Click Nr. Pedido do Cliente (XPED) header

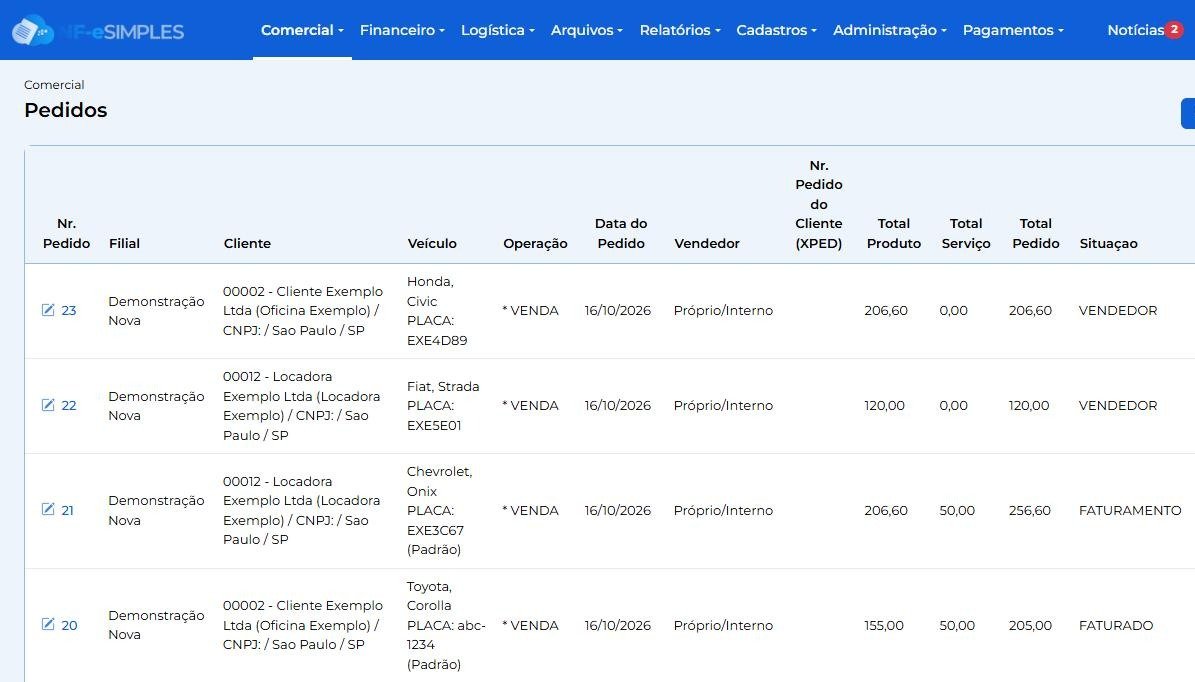coord(819,204)
